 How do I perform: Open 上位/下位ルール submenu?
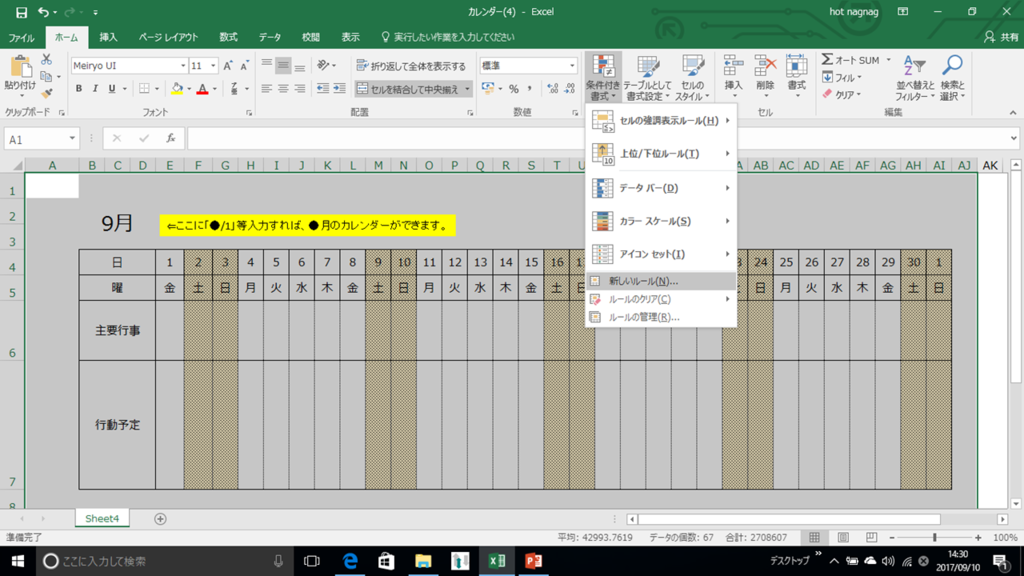[661, 153]
